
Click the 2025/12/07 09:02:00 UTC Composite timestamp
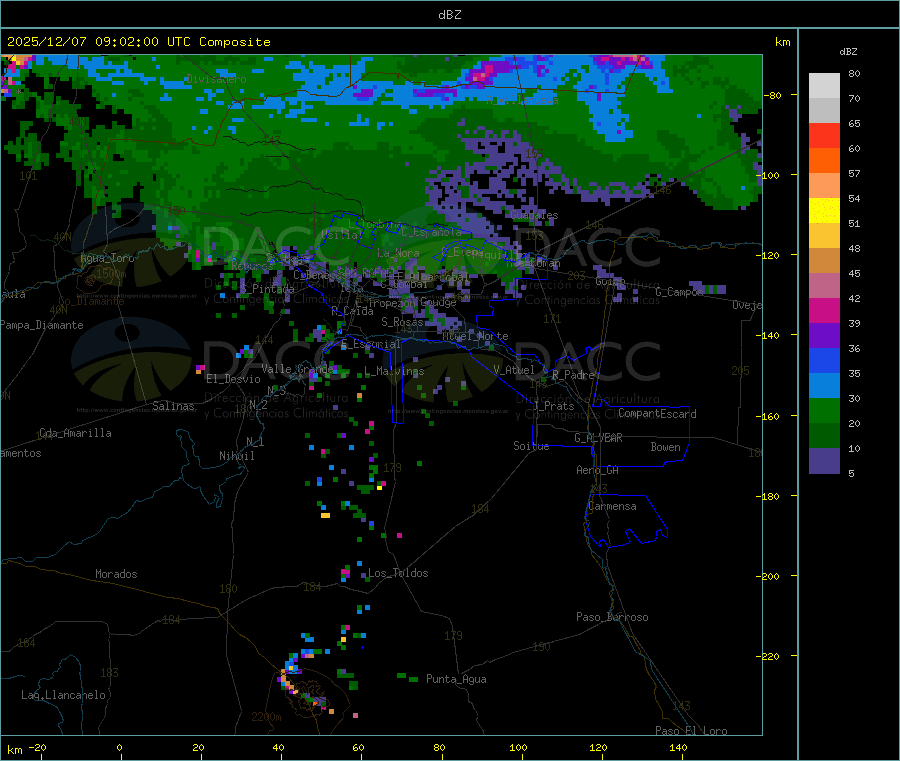[138, 42]
